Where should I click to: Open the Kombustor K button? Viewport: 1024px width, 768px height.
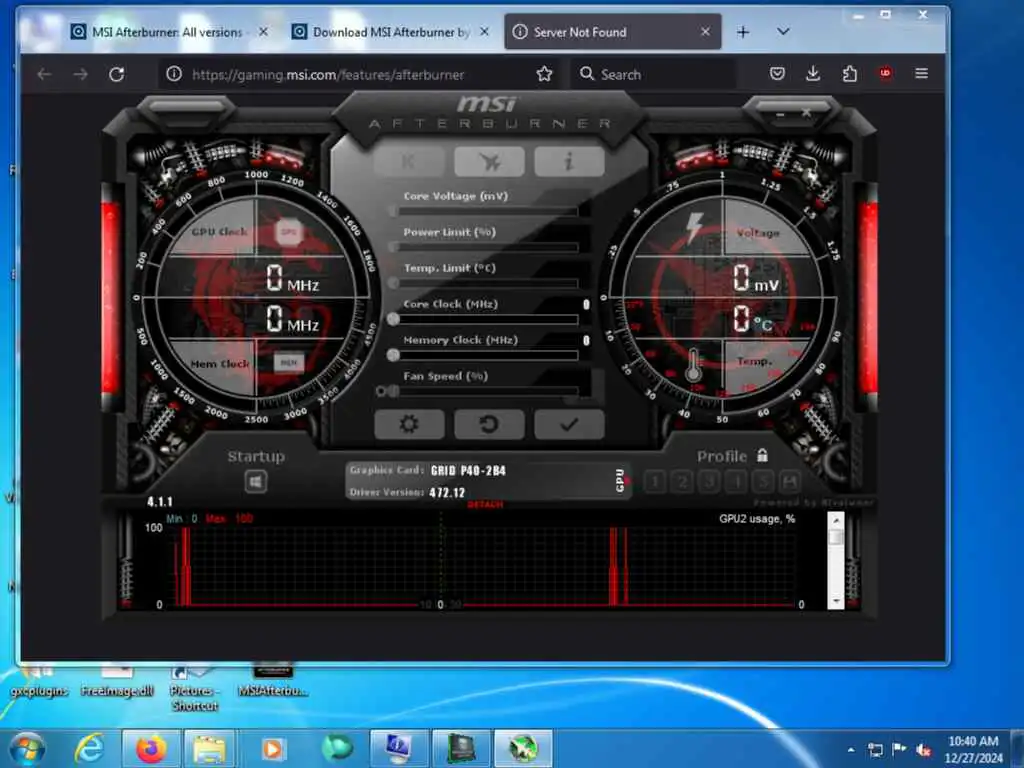coord(409,161)
